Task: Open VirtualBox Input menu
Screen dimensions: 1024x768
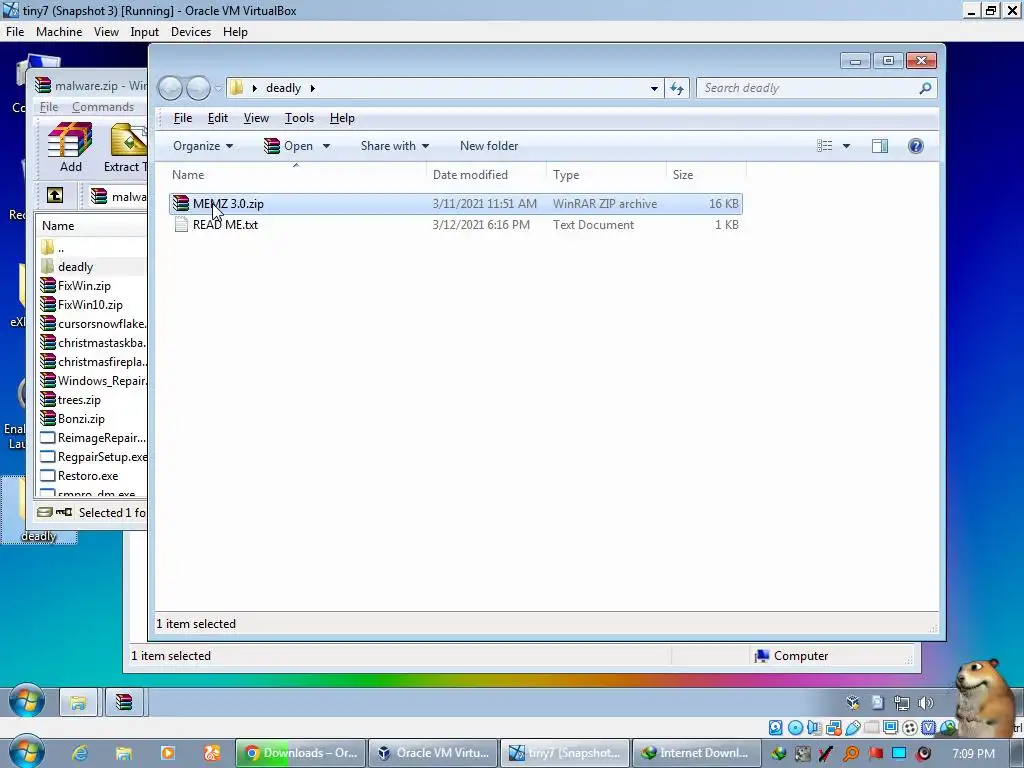Action: 144,31
